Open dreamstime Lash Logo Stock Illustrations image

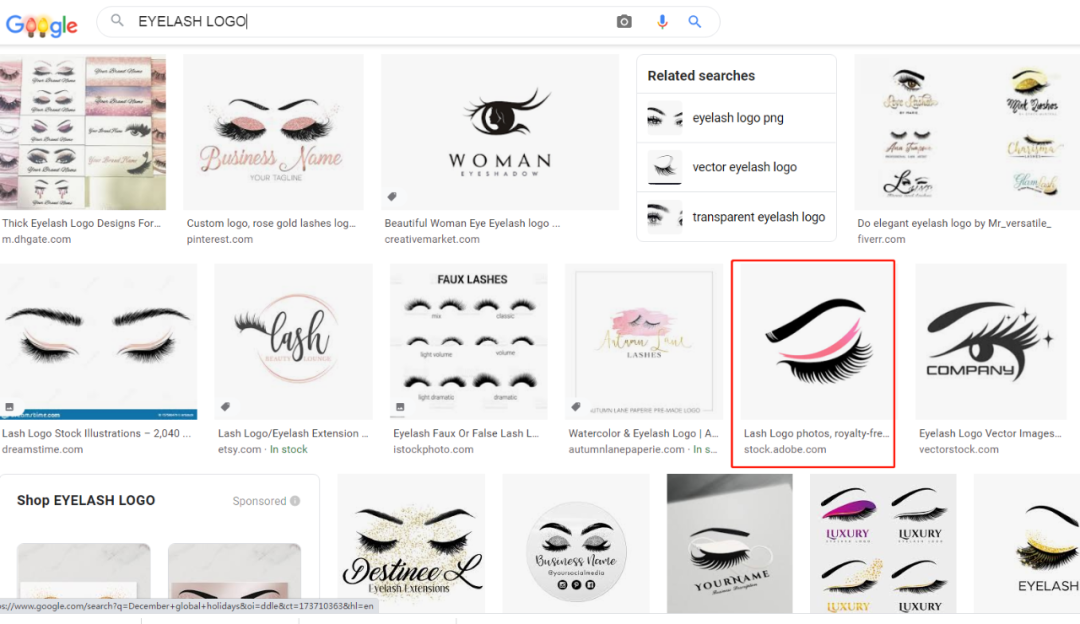click(98, 342)
